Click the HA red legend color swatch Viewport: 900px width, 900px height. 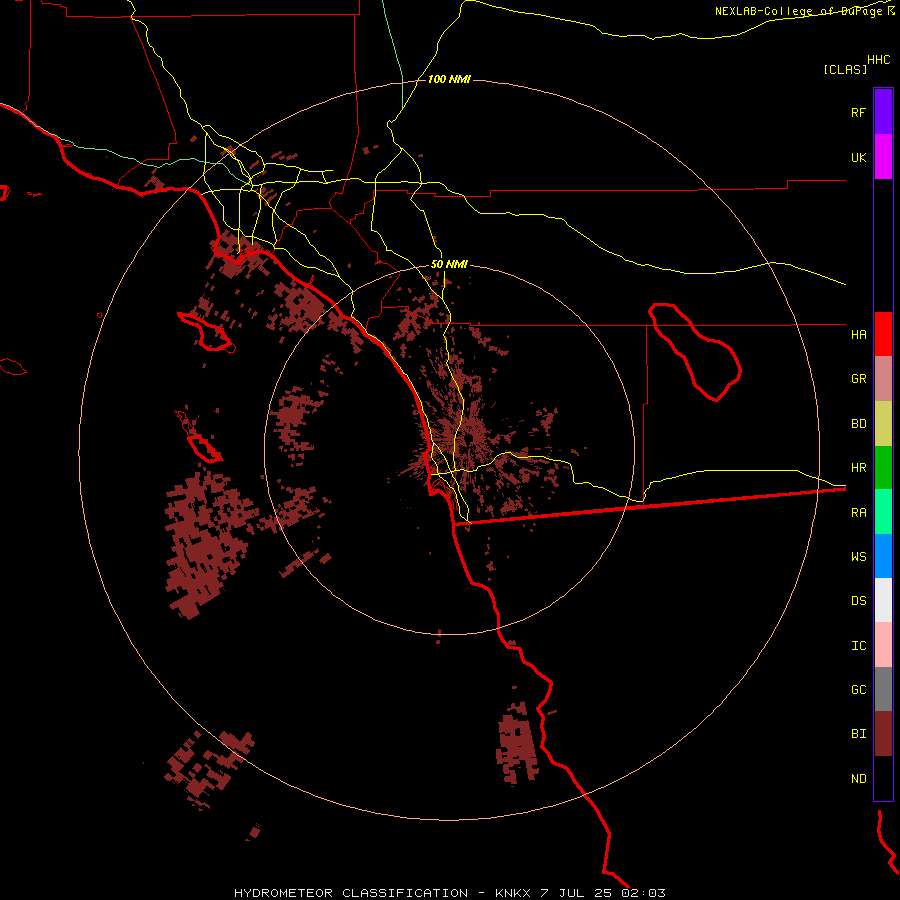pyautogui.click(x=883, y=334)
